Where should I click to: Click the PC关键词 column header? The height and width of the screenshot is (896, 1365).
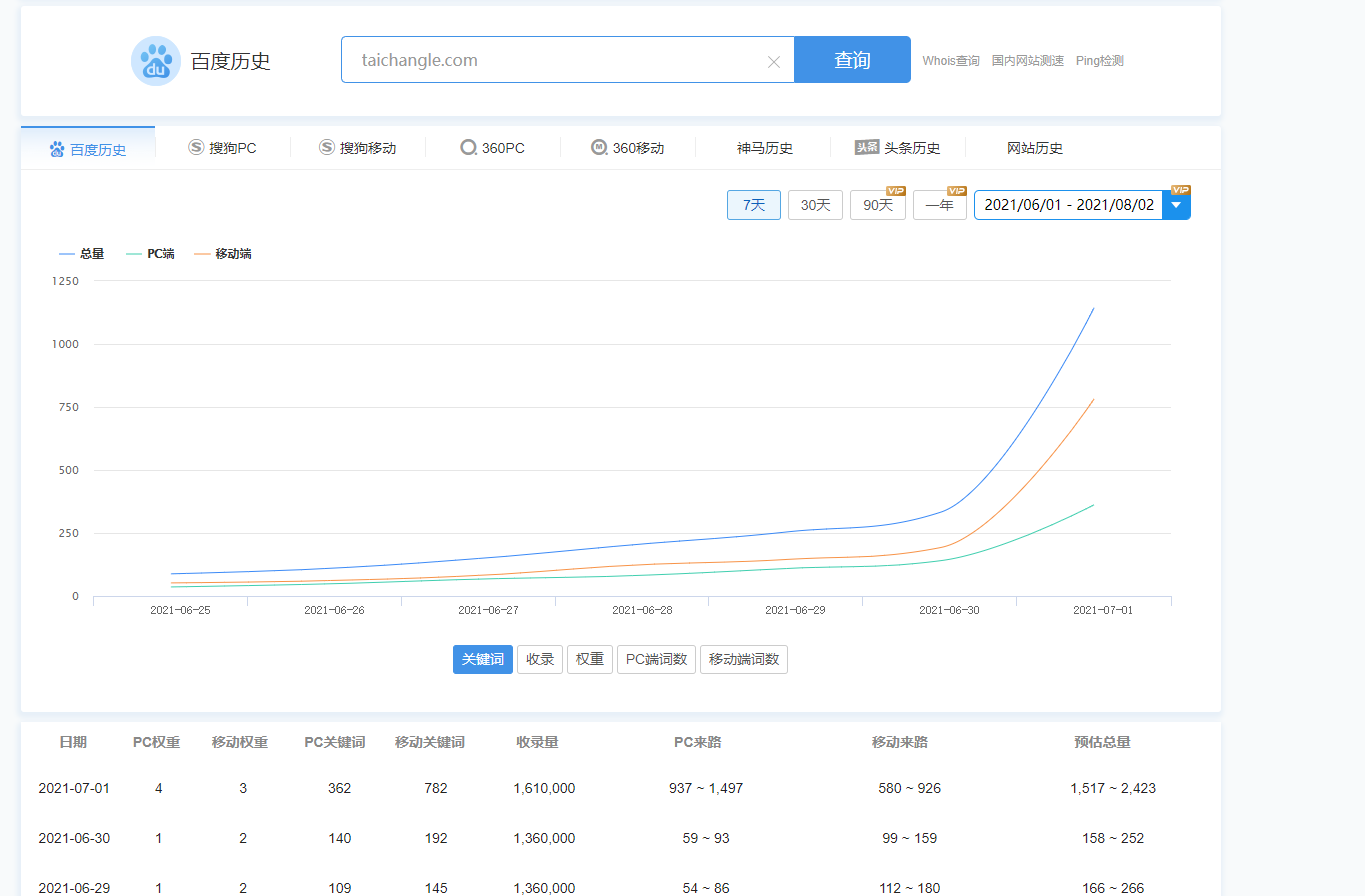click(x=335, y=742)
